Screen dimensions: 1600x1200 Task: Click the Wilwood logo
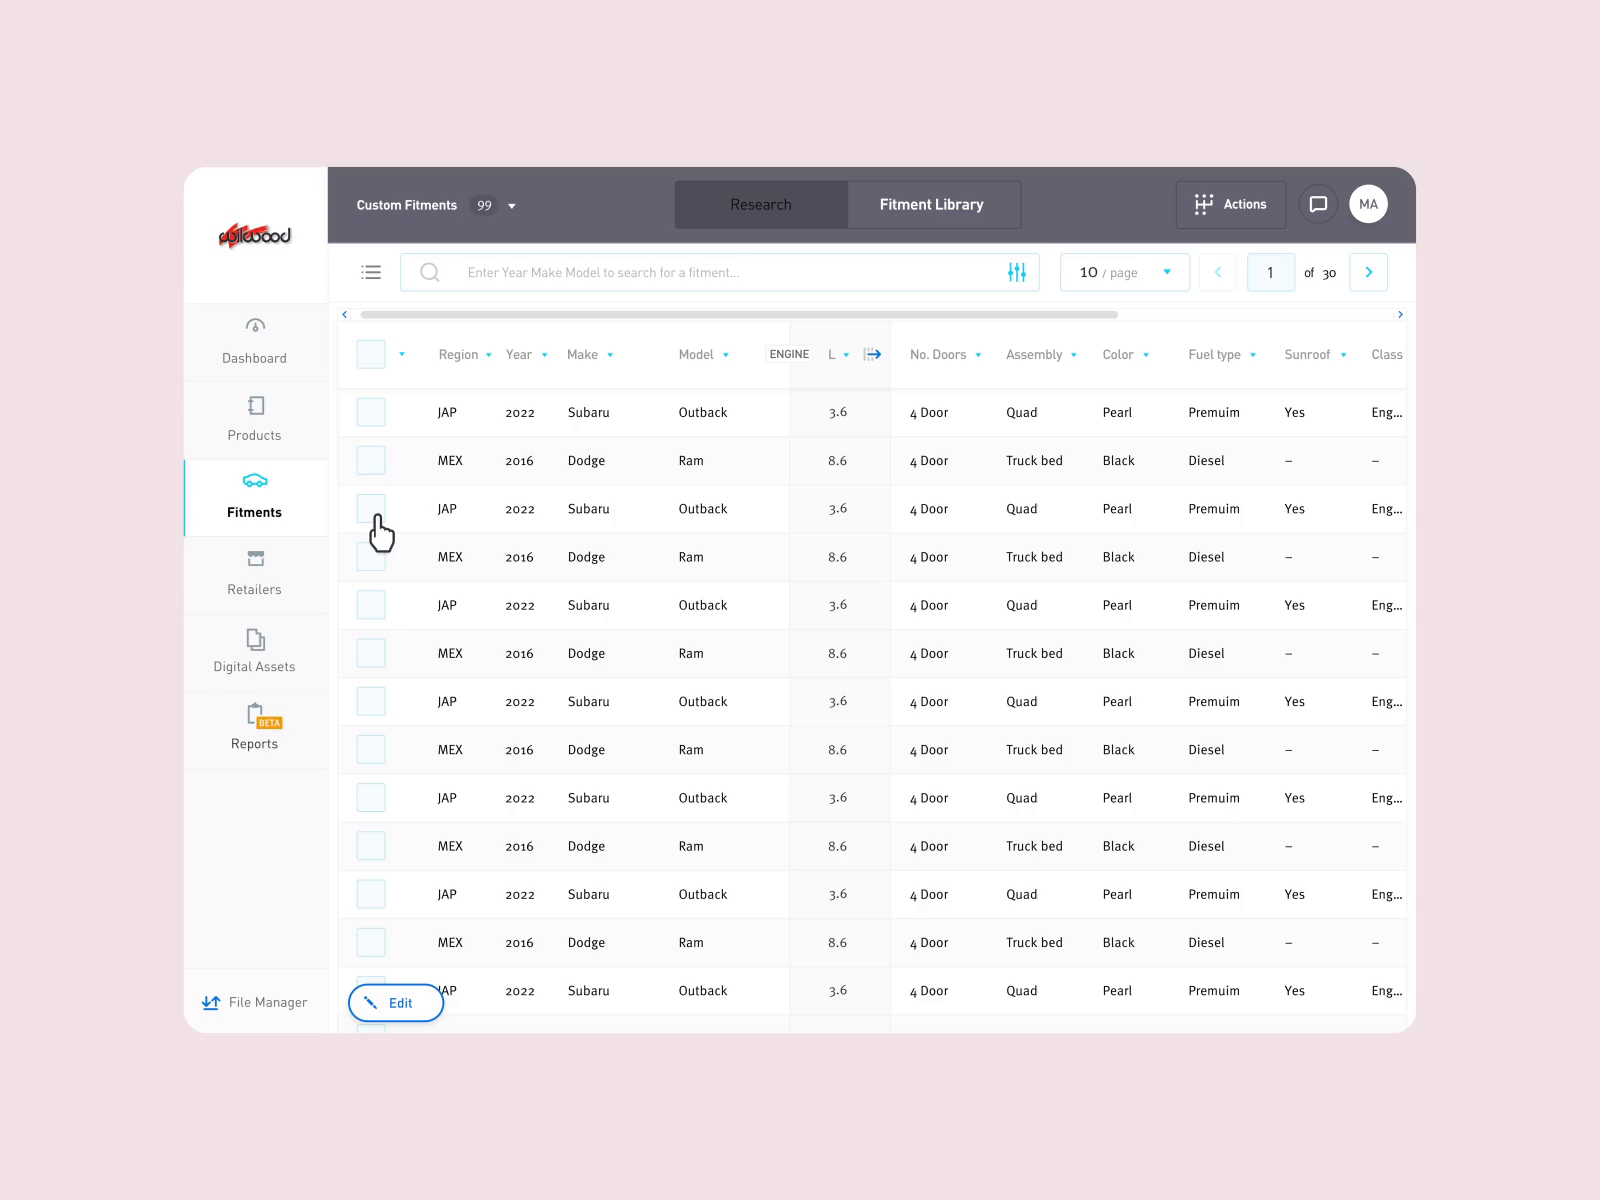point(255,236)
